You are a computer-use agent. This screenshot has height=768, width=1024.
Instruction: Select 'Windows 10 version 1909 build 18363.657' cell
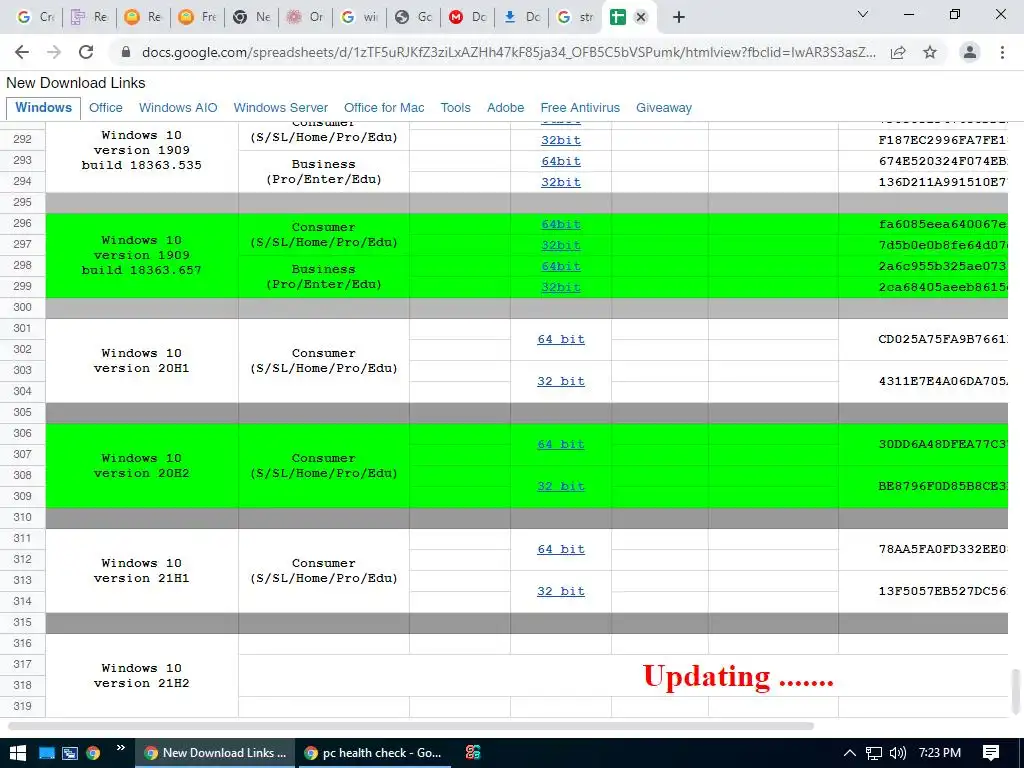coord(142,255)
